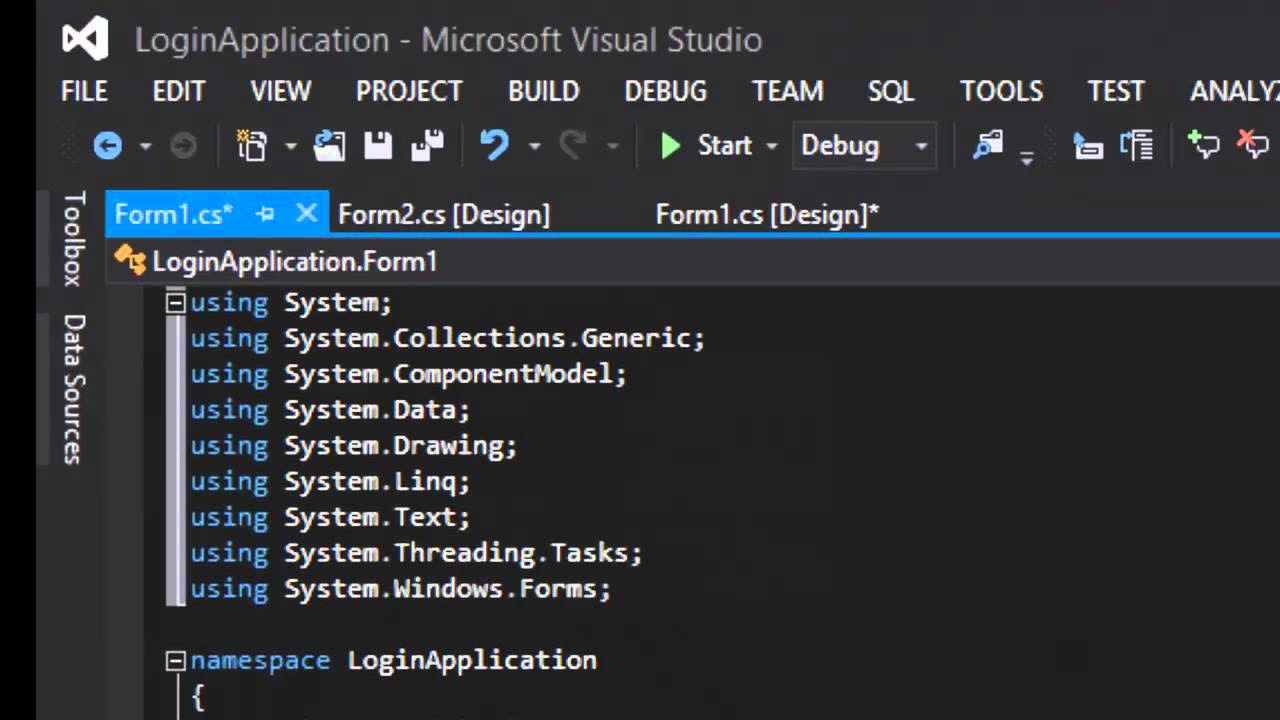Click the LoginApplication namespace name
The width and height of the screenshot is (1280, 720).
pyautogui.click(x=472, y=660)
